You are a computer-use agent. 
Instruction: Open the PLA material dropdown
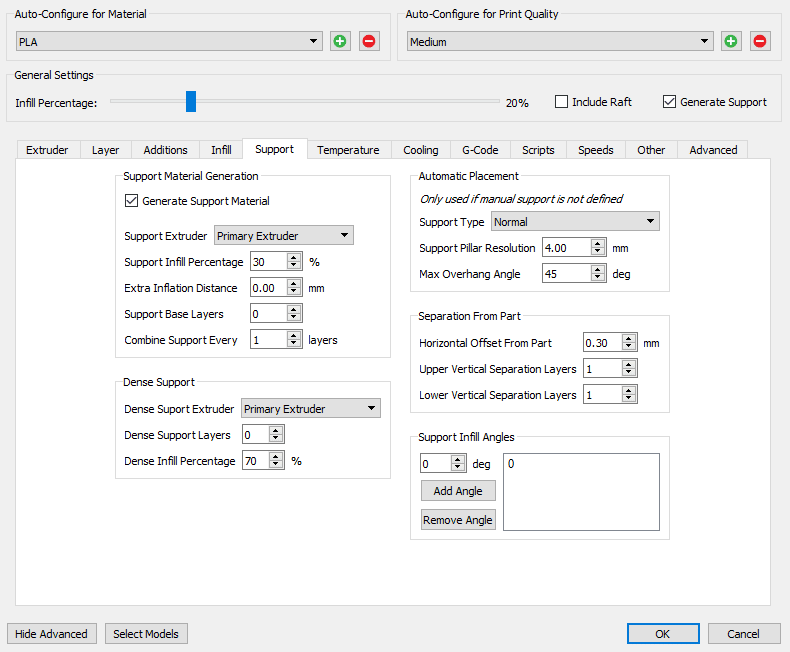click(x=169, y=41)
